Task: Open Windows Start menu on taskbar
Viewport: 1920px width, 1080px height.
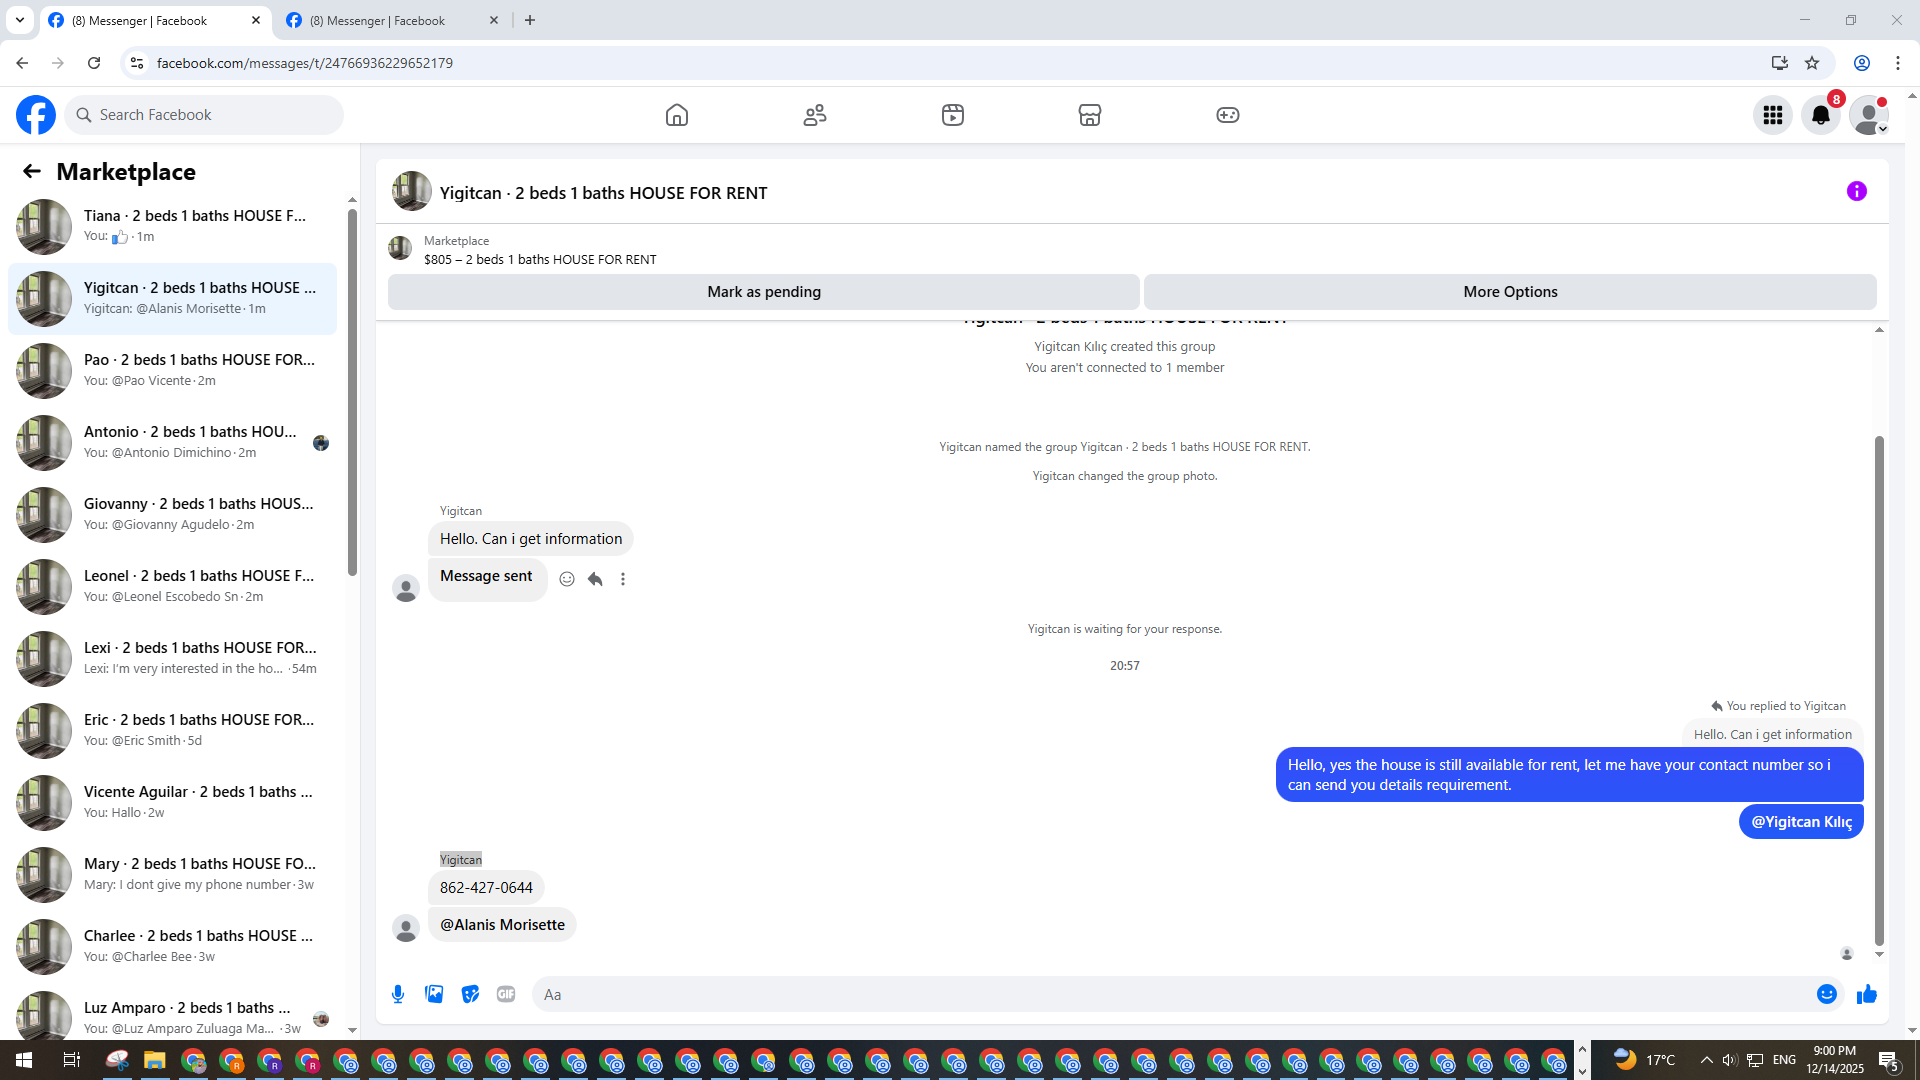Action: pyautogui.click(x=24, y=1060)
